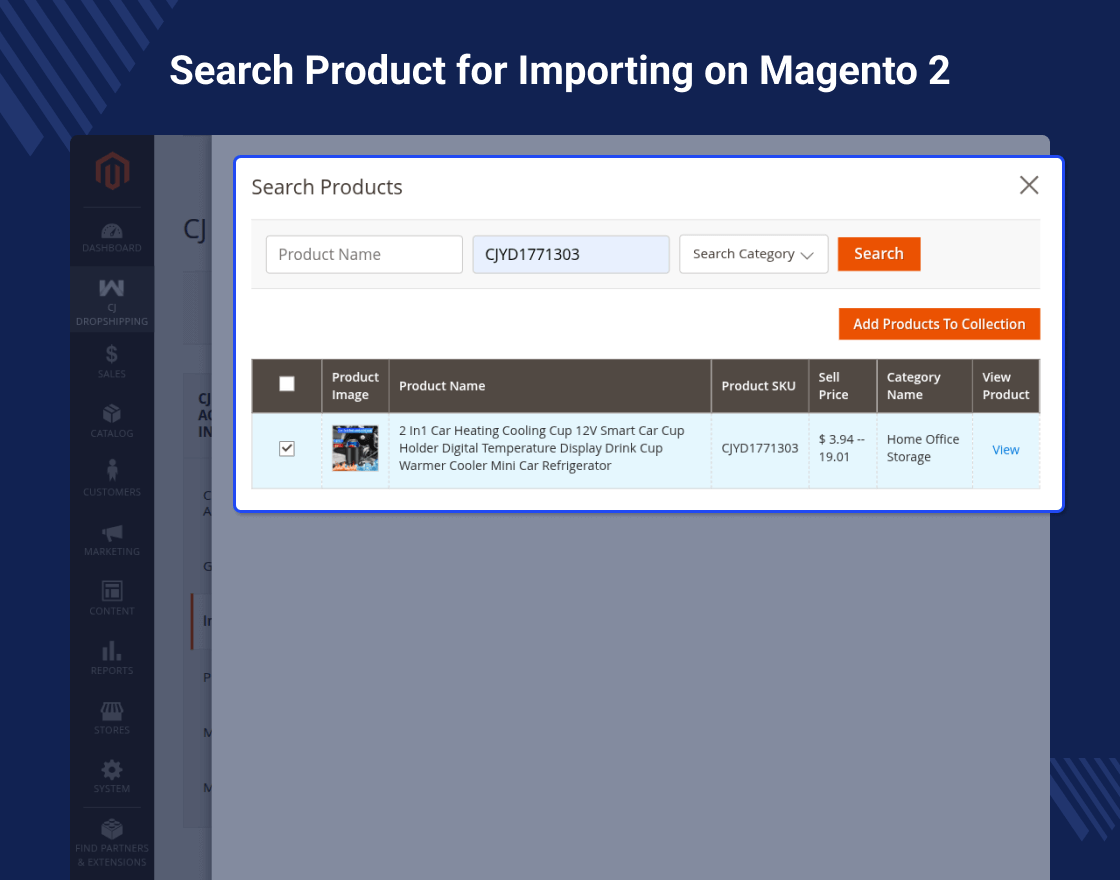Image resolution: width=1120 pixels, height=880 pixels.
Task: Click the Magento logo in sidebar
Action: tap(112, 171)
